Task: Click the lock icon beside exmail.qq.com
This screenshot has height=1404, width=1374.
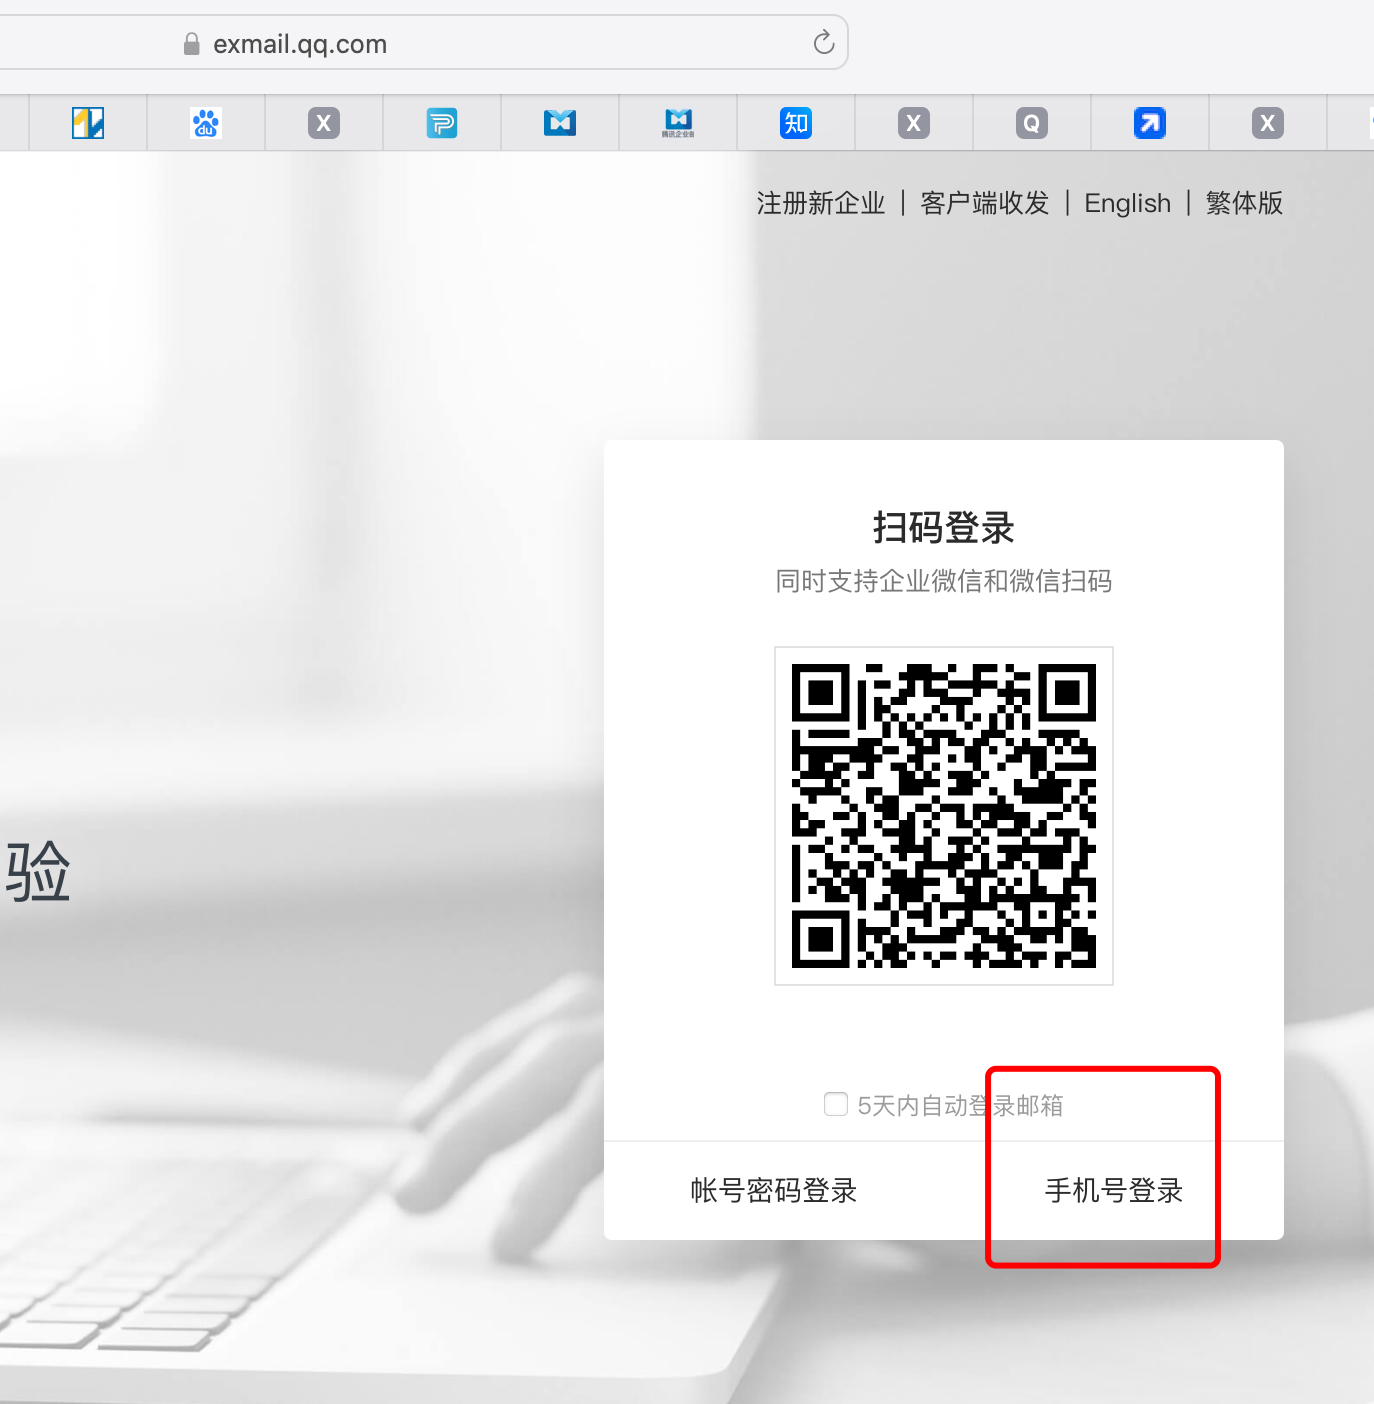Action: (x=192, y=44)
